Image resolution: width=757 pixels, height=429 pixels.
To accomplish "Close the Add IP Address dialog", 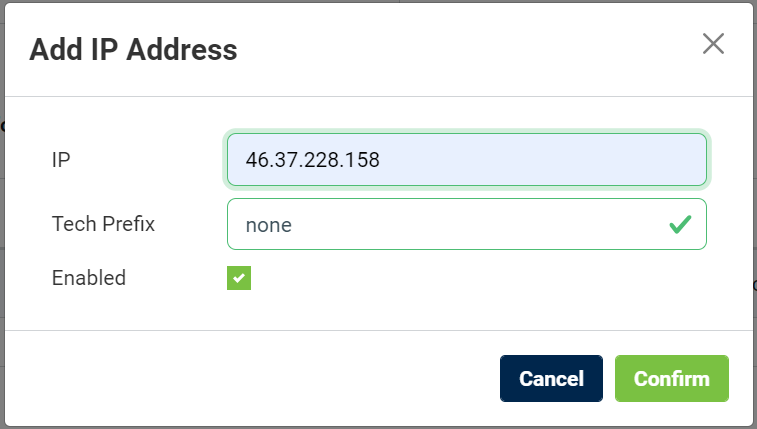I will coord(713,44).
